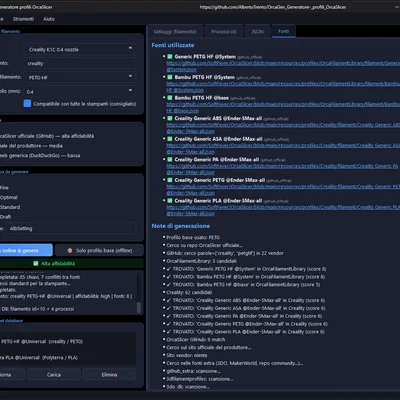Click the green check icon by Creality Generic PLA

(x=170, y=201)
